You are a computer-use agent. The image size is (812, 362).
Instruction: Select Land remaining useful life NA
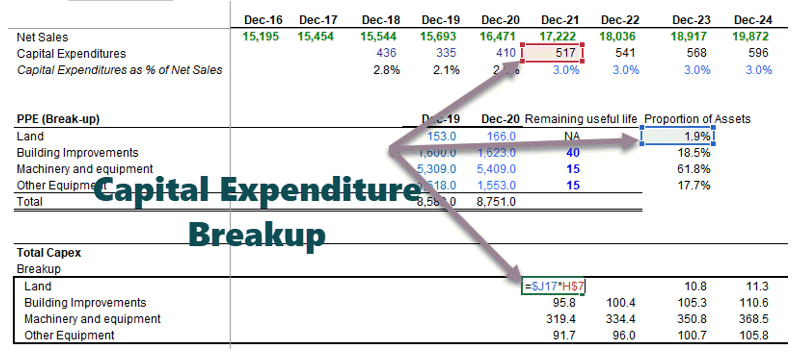point(573,136)
